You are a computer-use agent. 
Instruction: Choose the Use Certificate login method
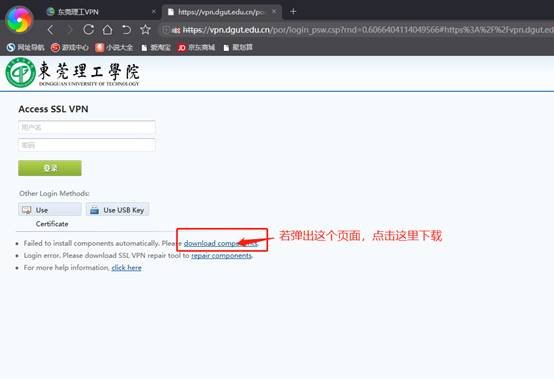point(50,210)
